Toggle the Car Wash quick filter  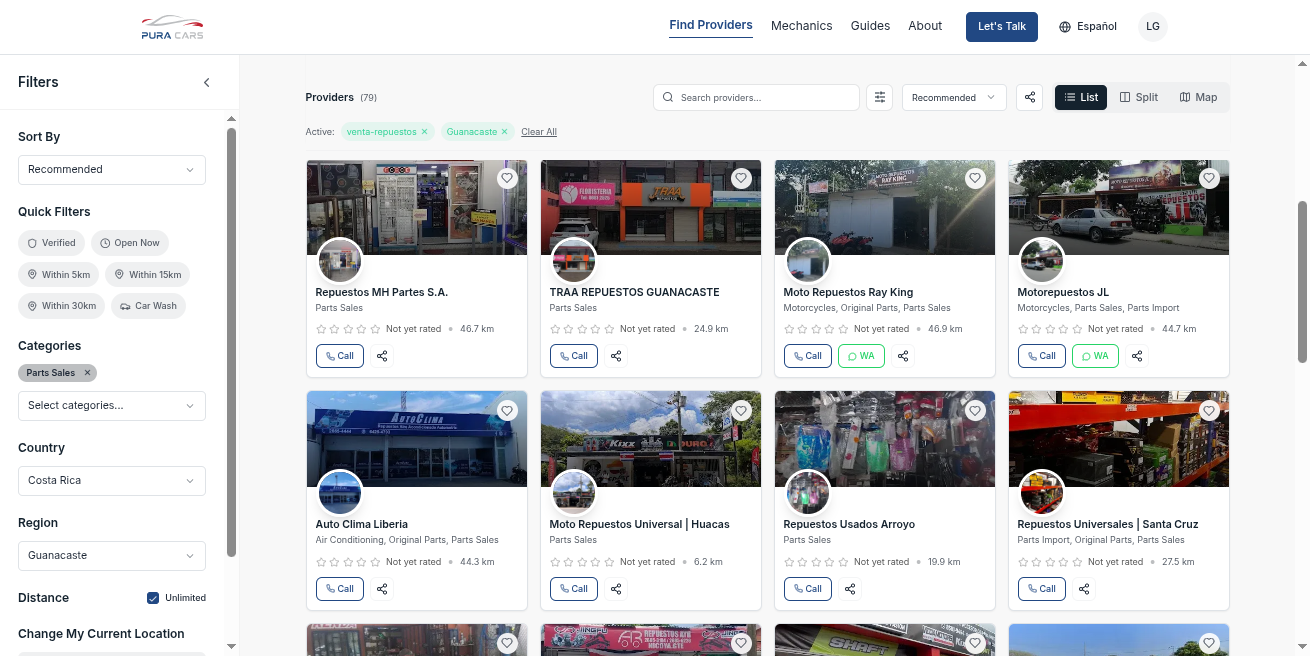click(148, 306)
